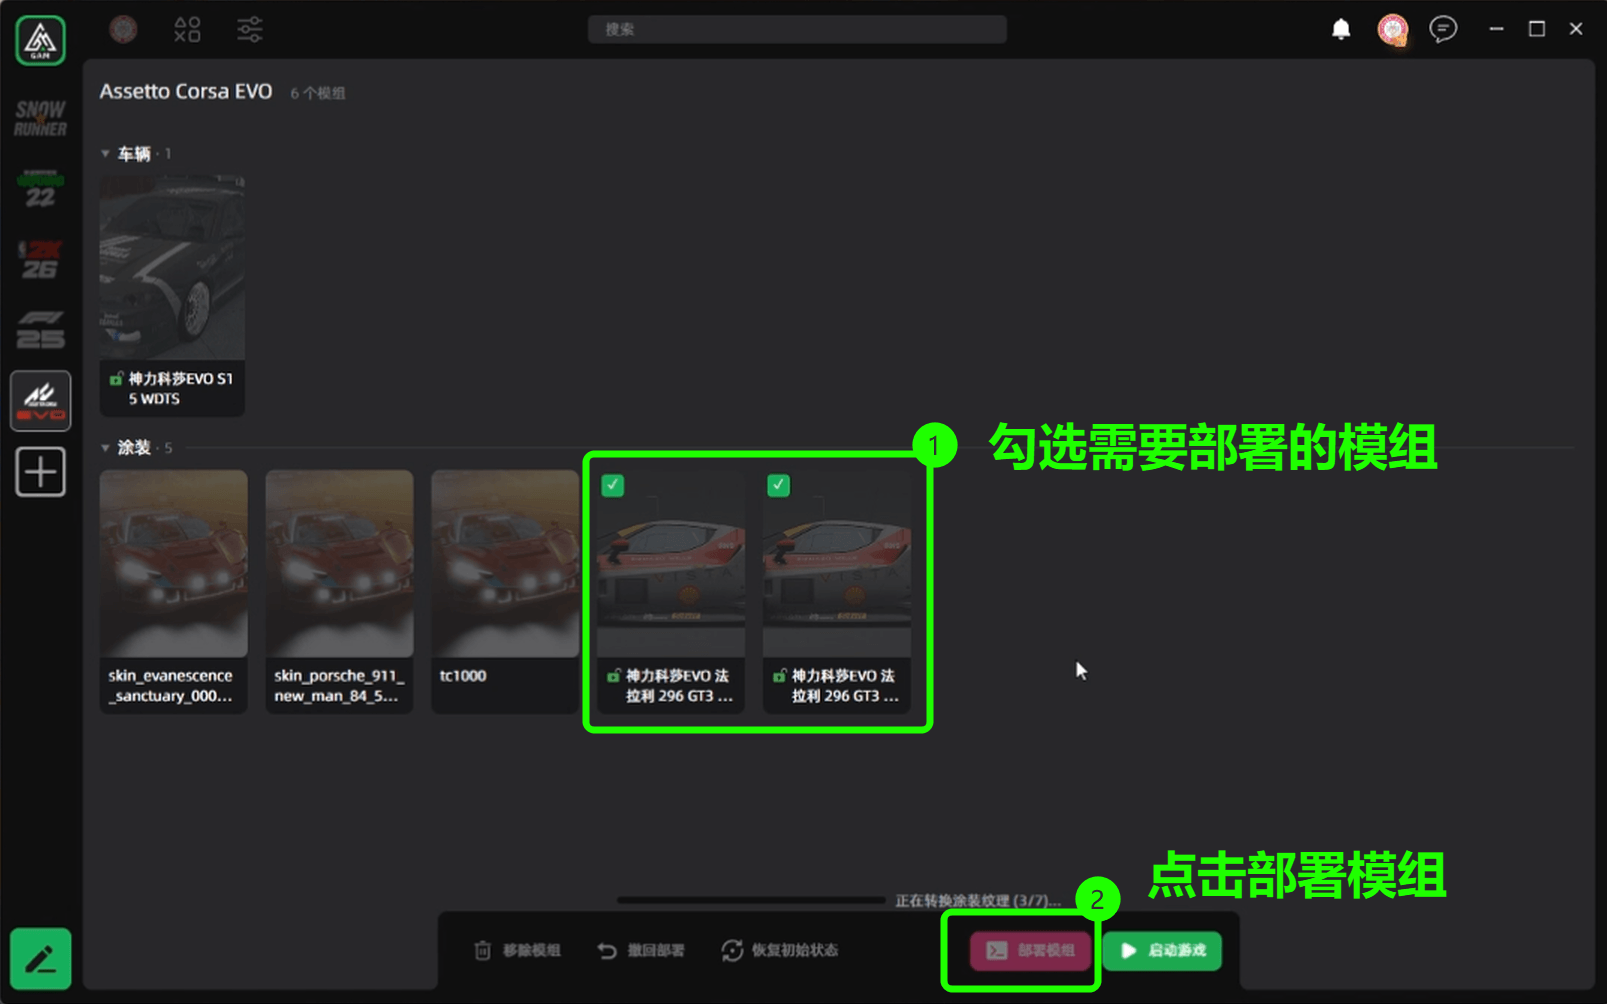Viewport: 1607px width, 1004px height.
Task: Close the mod manager window
Action: point(1576,29)
